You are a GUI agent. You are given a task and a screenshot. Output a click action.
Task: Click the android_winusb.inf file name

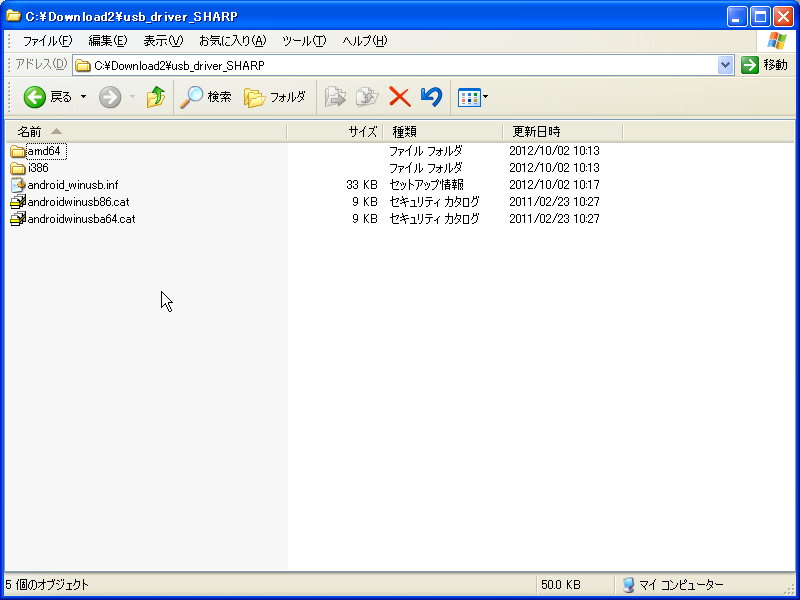tap(73, 185)
